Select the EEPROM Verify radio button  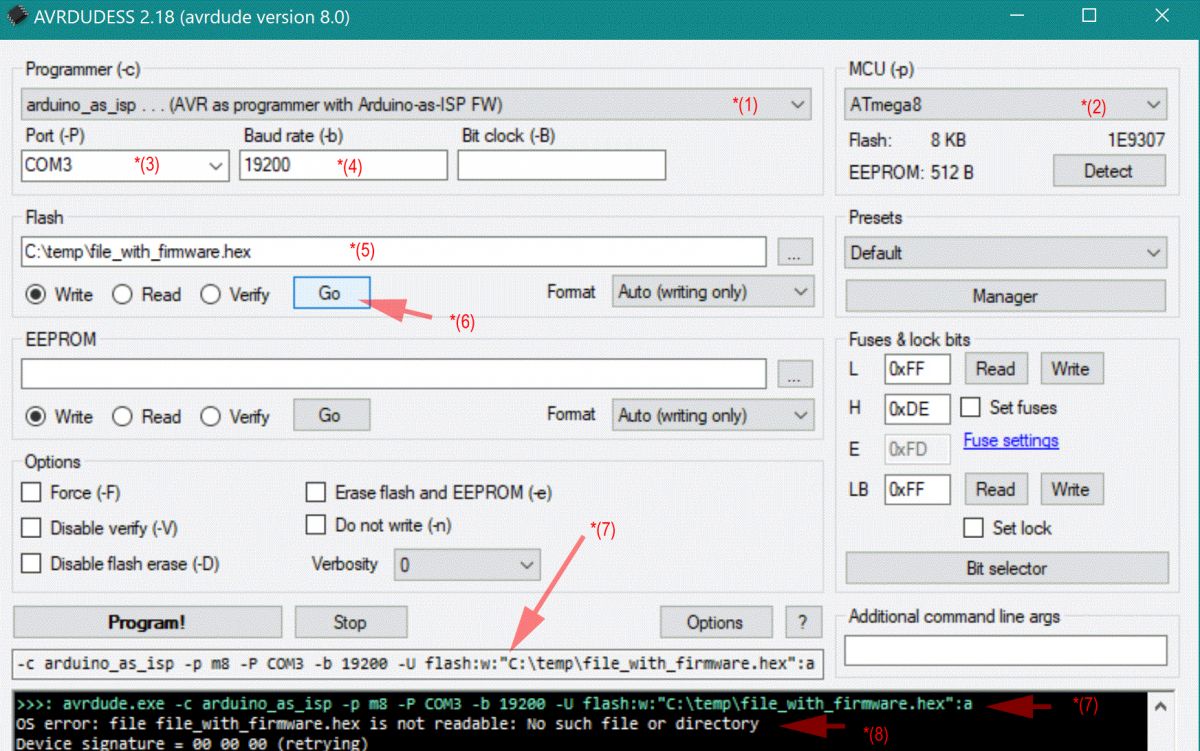click(x=210, y=416)
